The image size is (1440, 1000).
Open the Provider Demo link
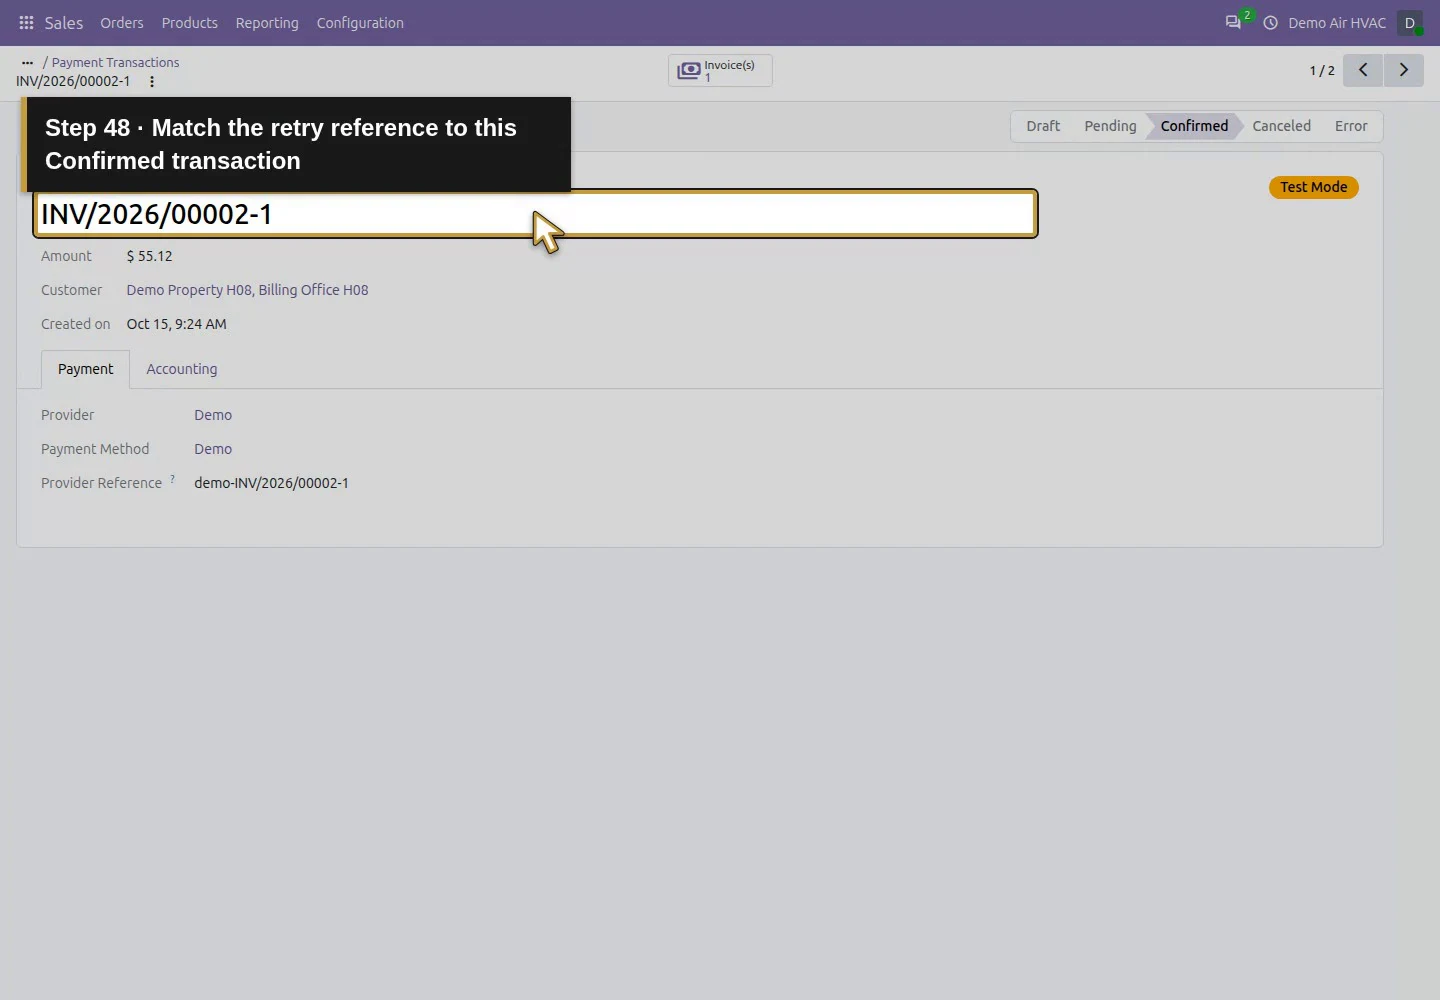coord(213,415)
